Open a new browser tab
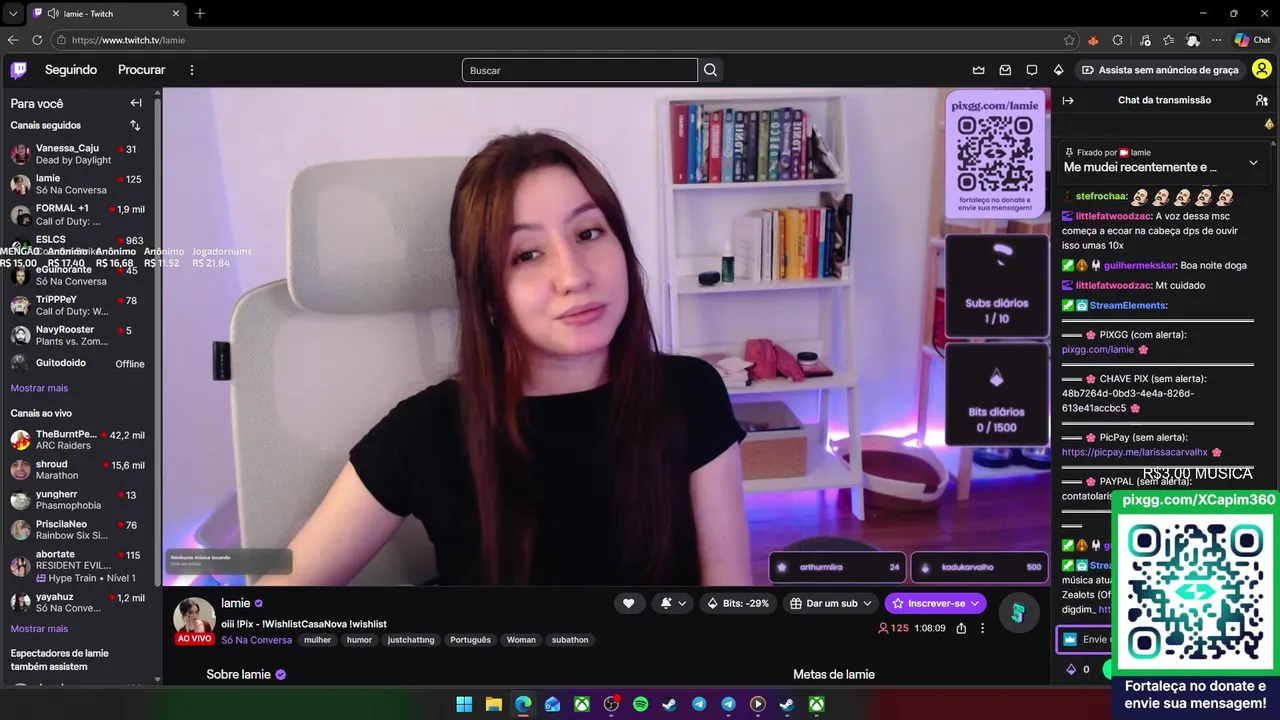The image size is (1280, 720). 200,14
